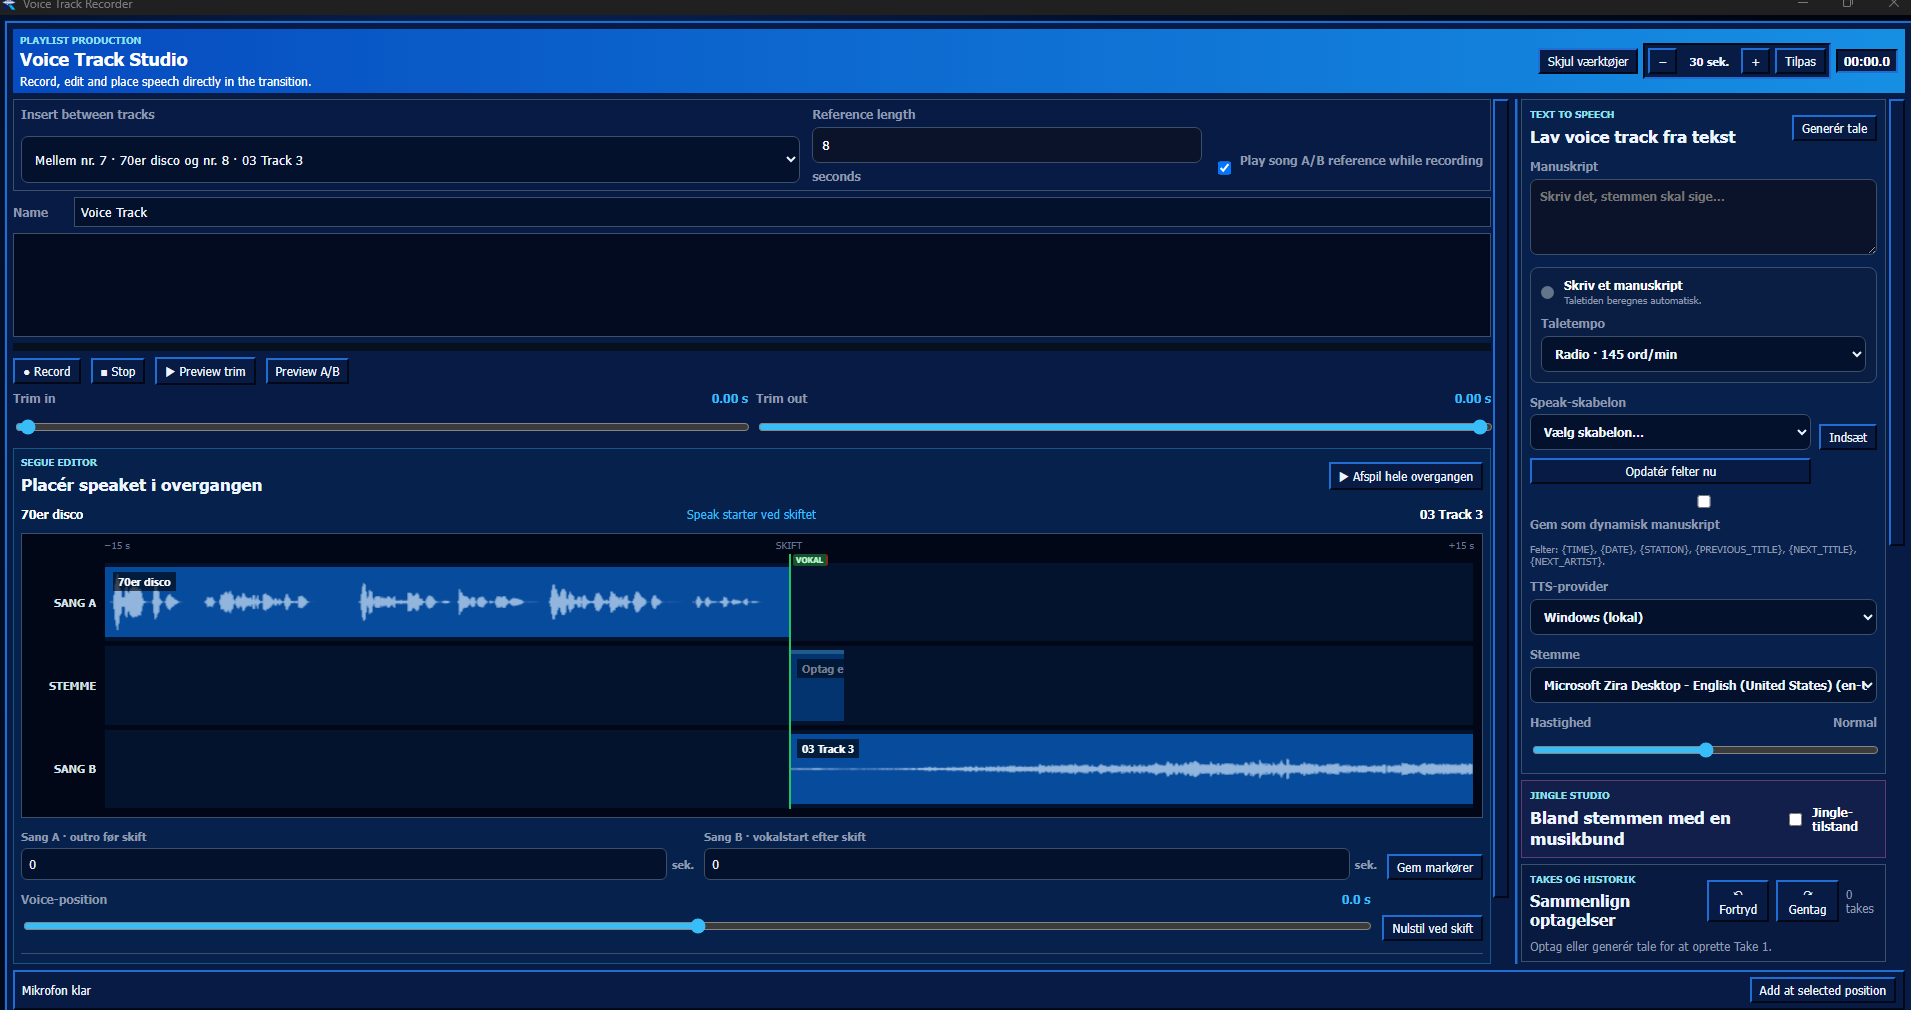This screenshot has width=1911, height=1010.
Task: Click Add at selected position
Action: coord(1822,990)
